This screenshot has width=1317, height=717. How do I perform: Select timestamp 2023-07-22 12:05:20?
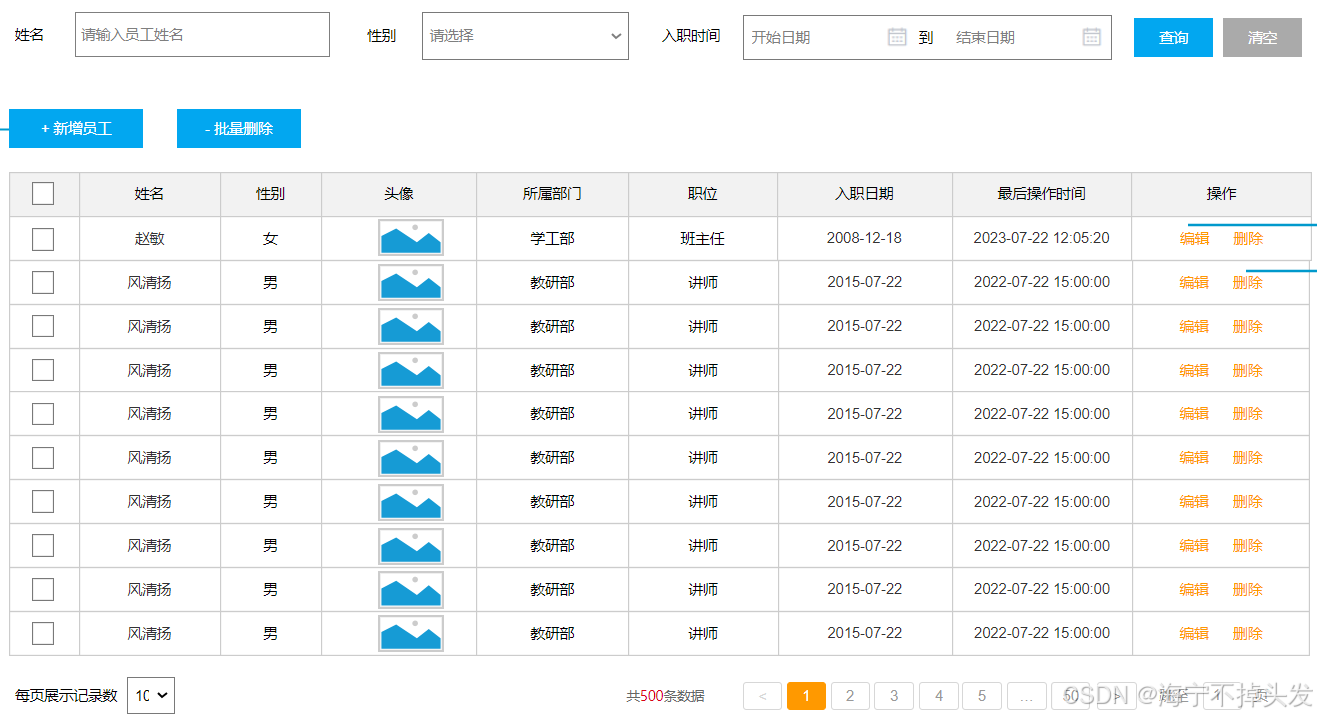(1041, 238)
